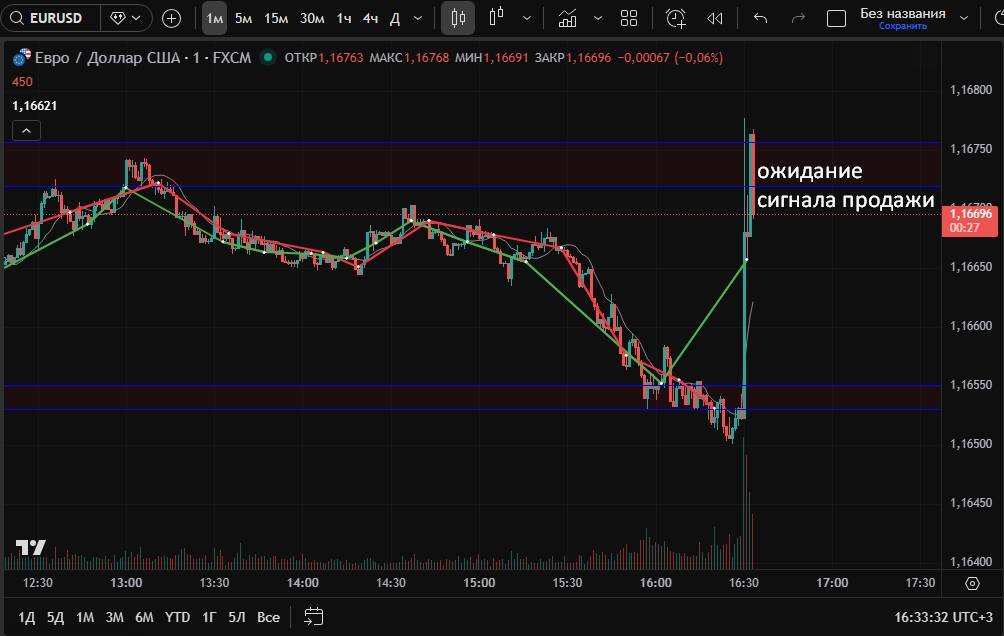Viewport: 1004px width, 636px height.
Task: Toggle the layout window square icon
Action: point(837,18)
